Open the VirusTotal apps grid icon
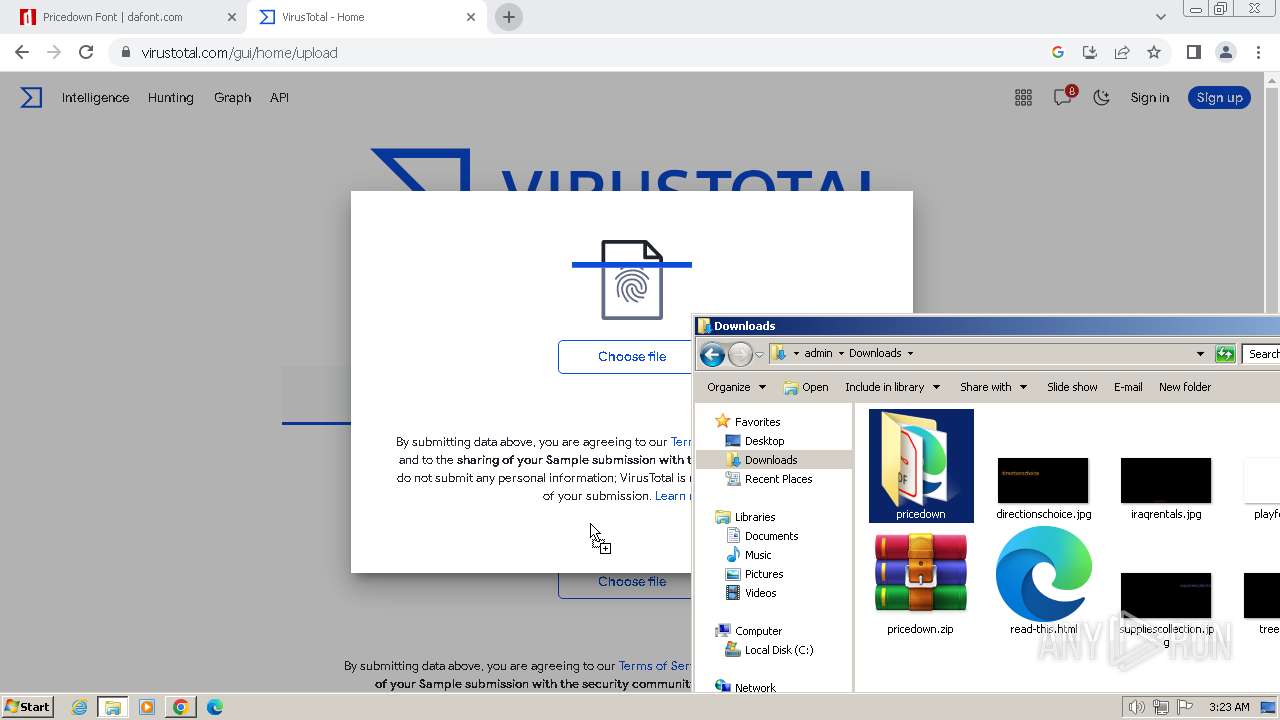This screenshot has width=1280, height=720. click(x=1023, y=97)
